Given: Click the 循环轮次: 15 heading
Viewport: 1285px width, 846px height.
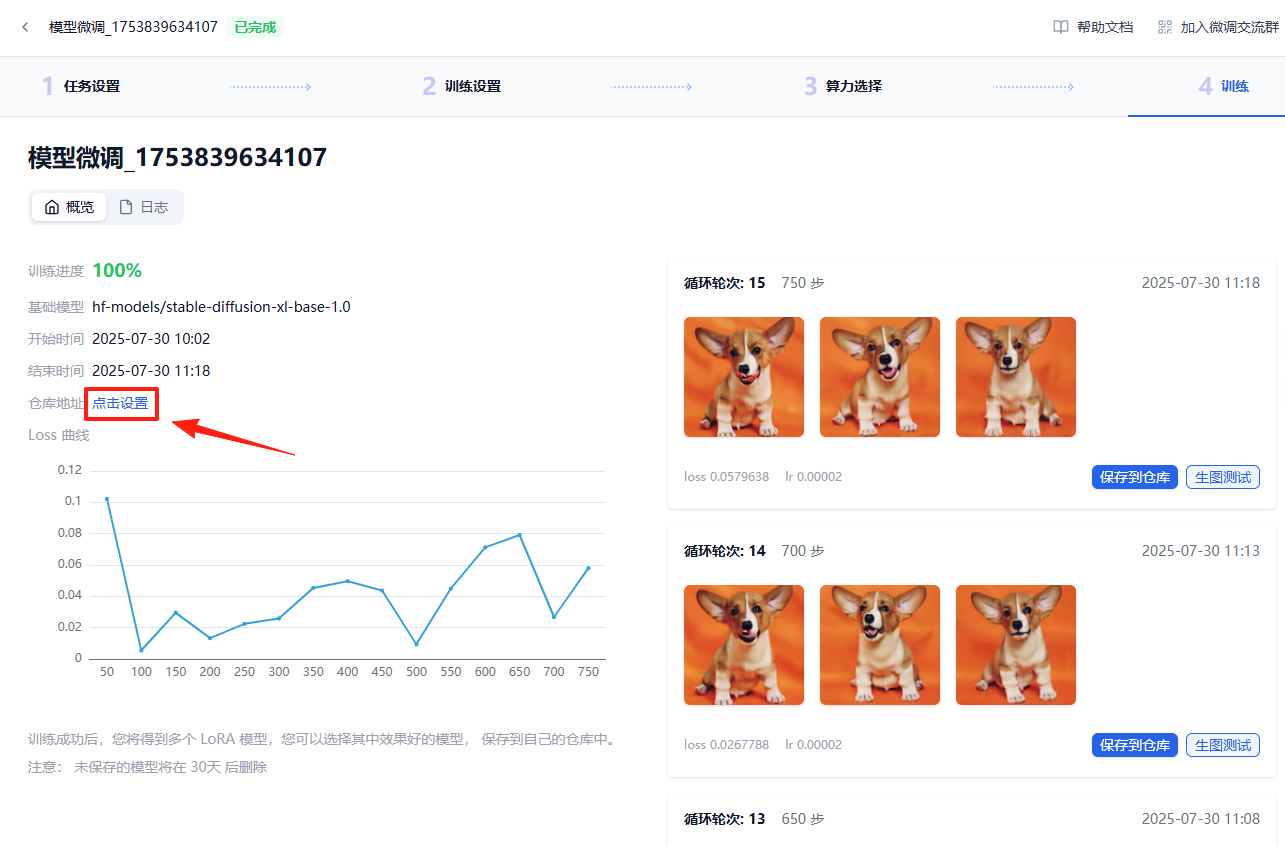Looking at the screenshot, I should 725,283.
